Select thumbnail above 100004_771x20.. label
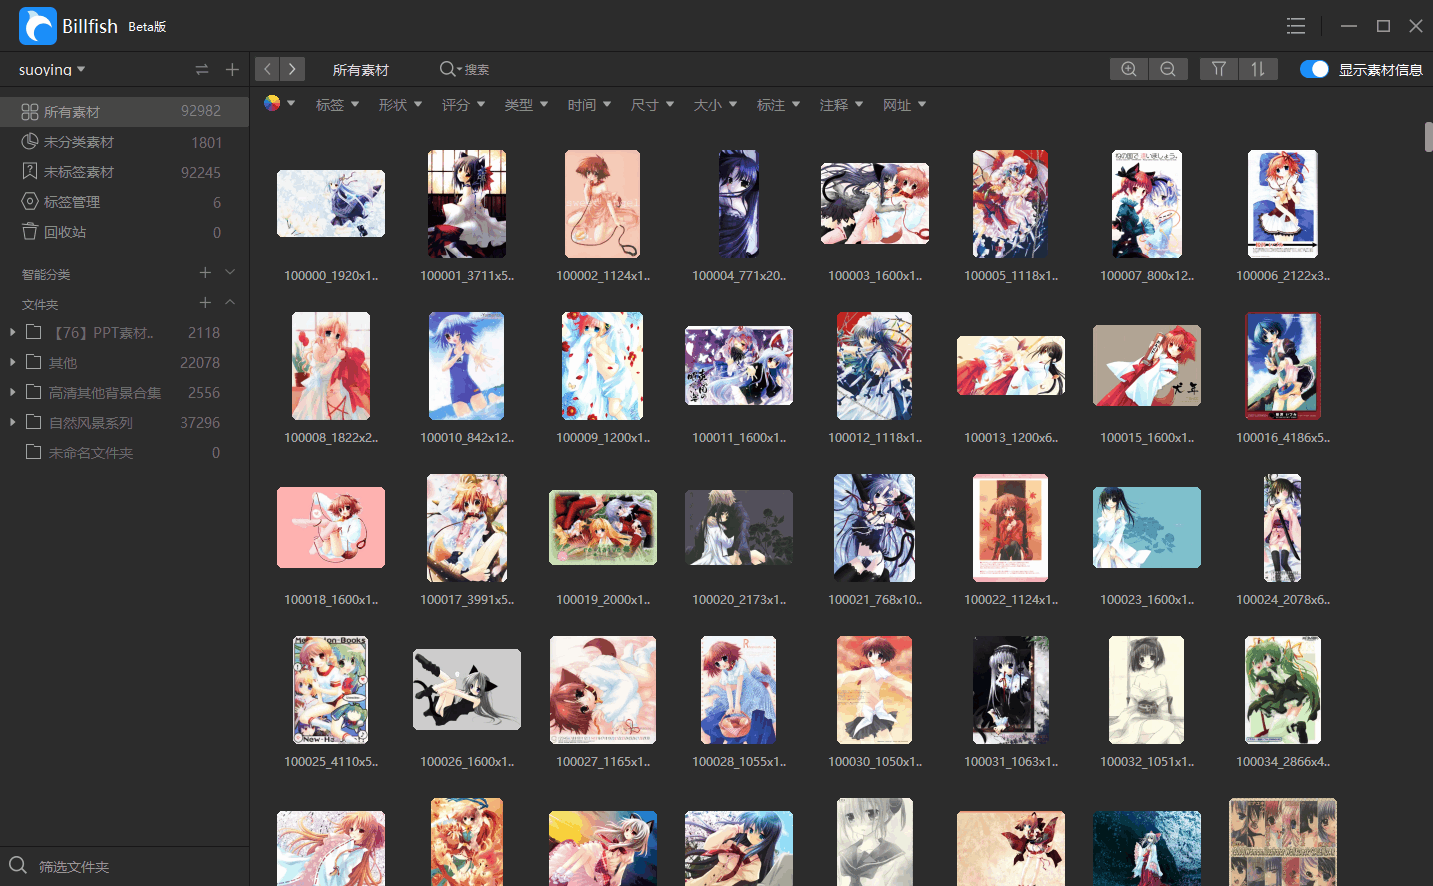The height and width of the screenshot is (886, 1433). (739, 204)
